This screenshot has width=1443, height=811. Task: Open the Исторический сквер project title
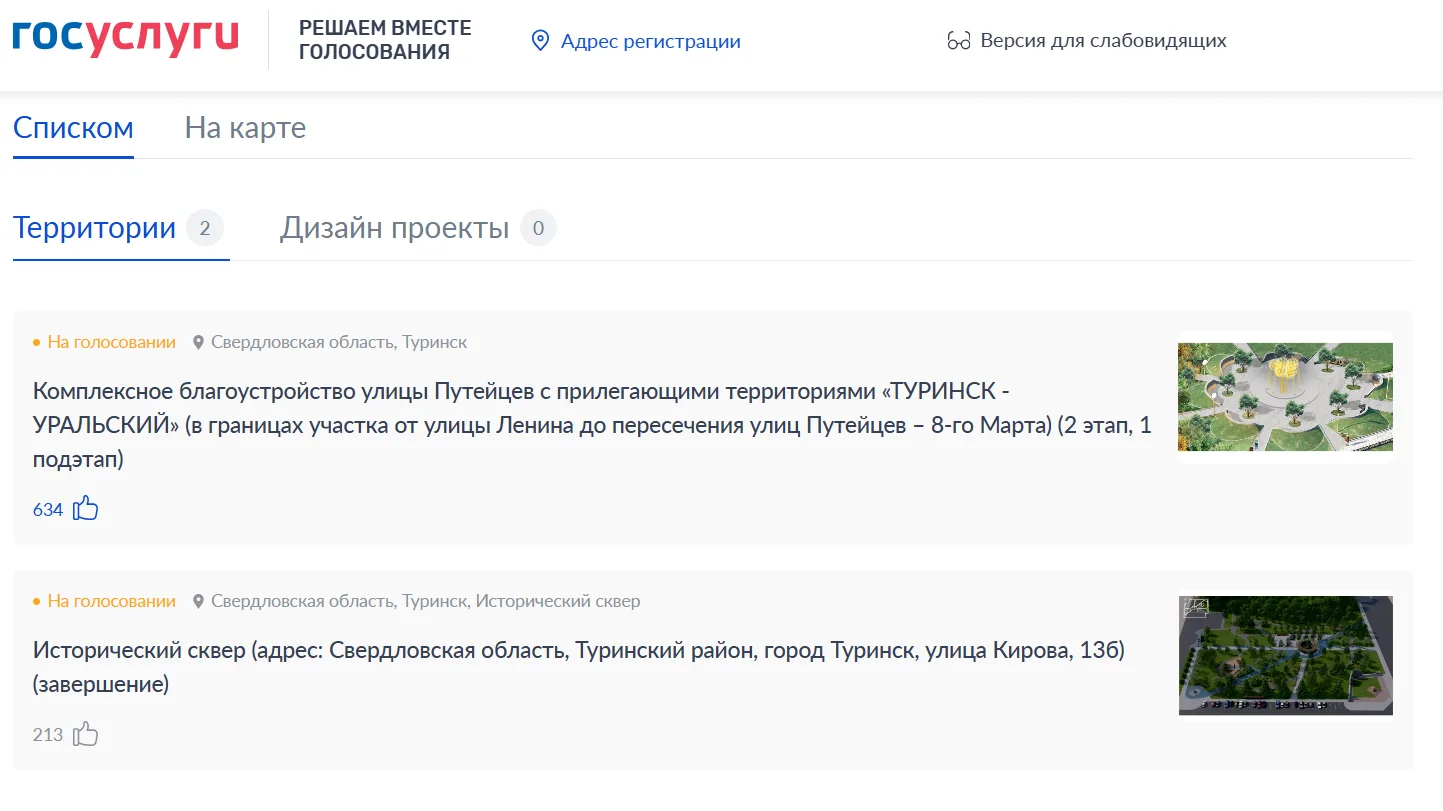coord(579,668)
